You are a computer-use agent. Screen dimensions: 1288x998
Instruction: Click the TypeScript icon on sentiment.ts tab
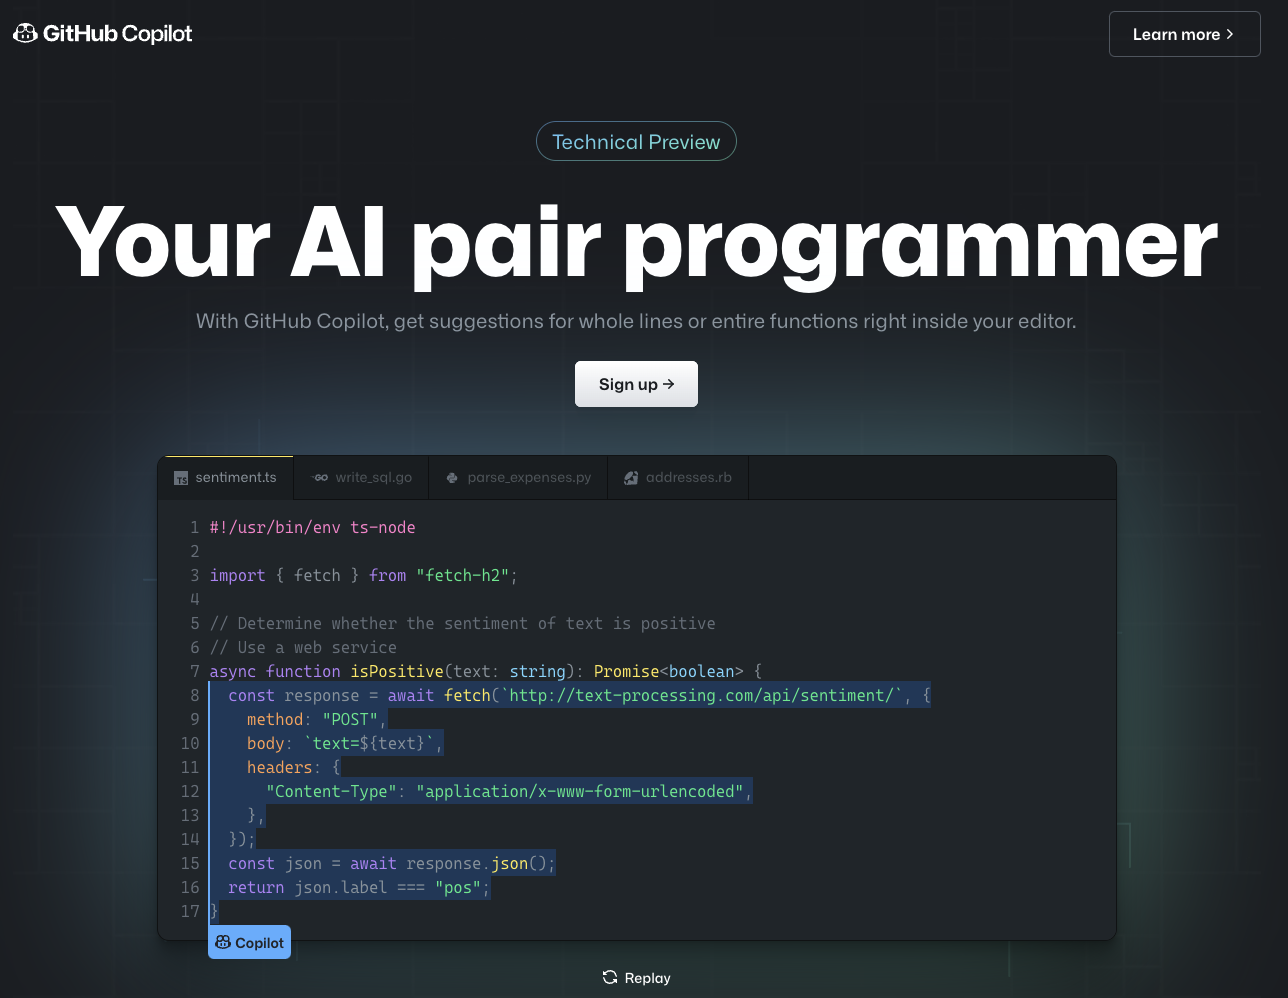pos(181,478)
